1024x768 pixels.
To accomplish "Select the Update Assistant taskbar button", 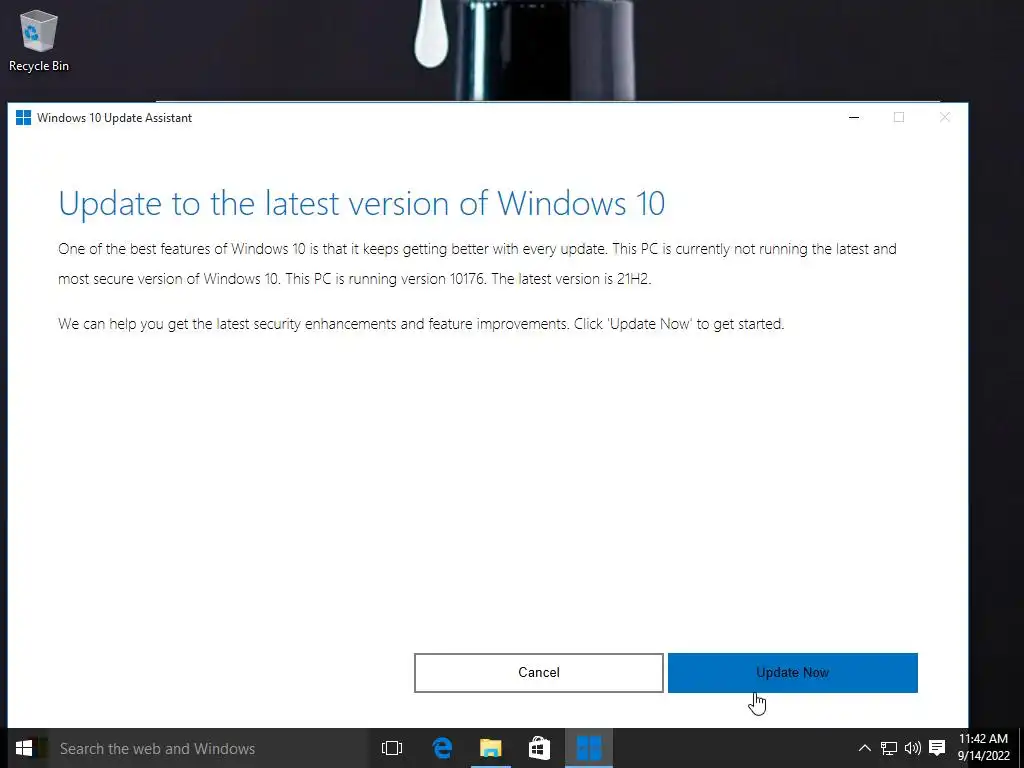I will [x=588, y=748].
